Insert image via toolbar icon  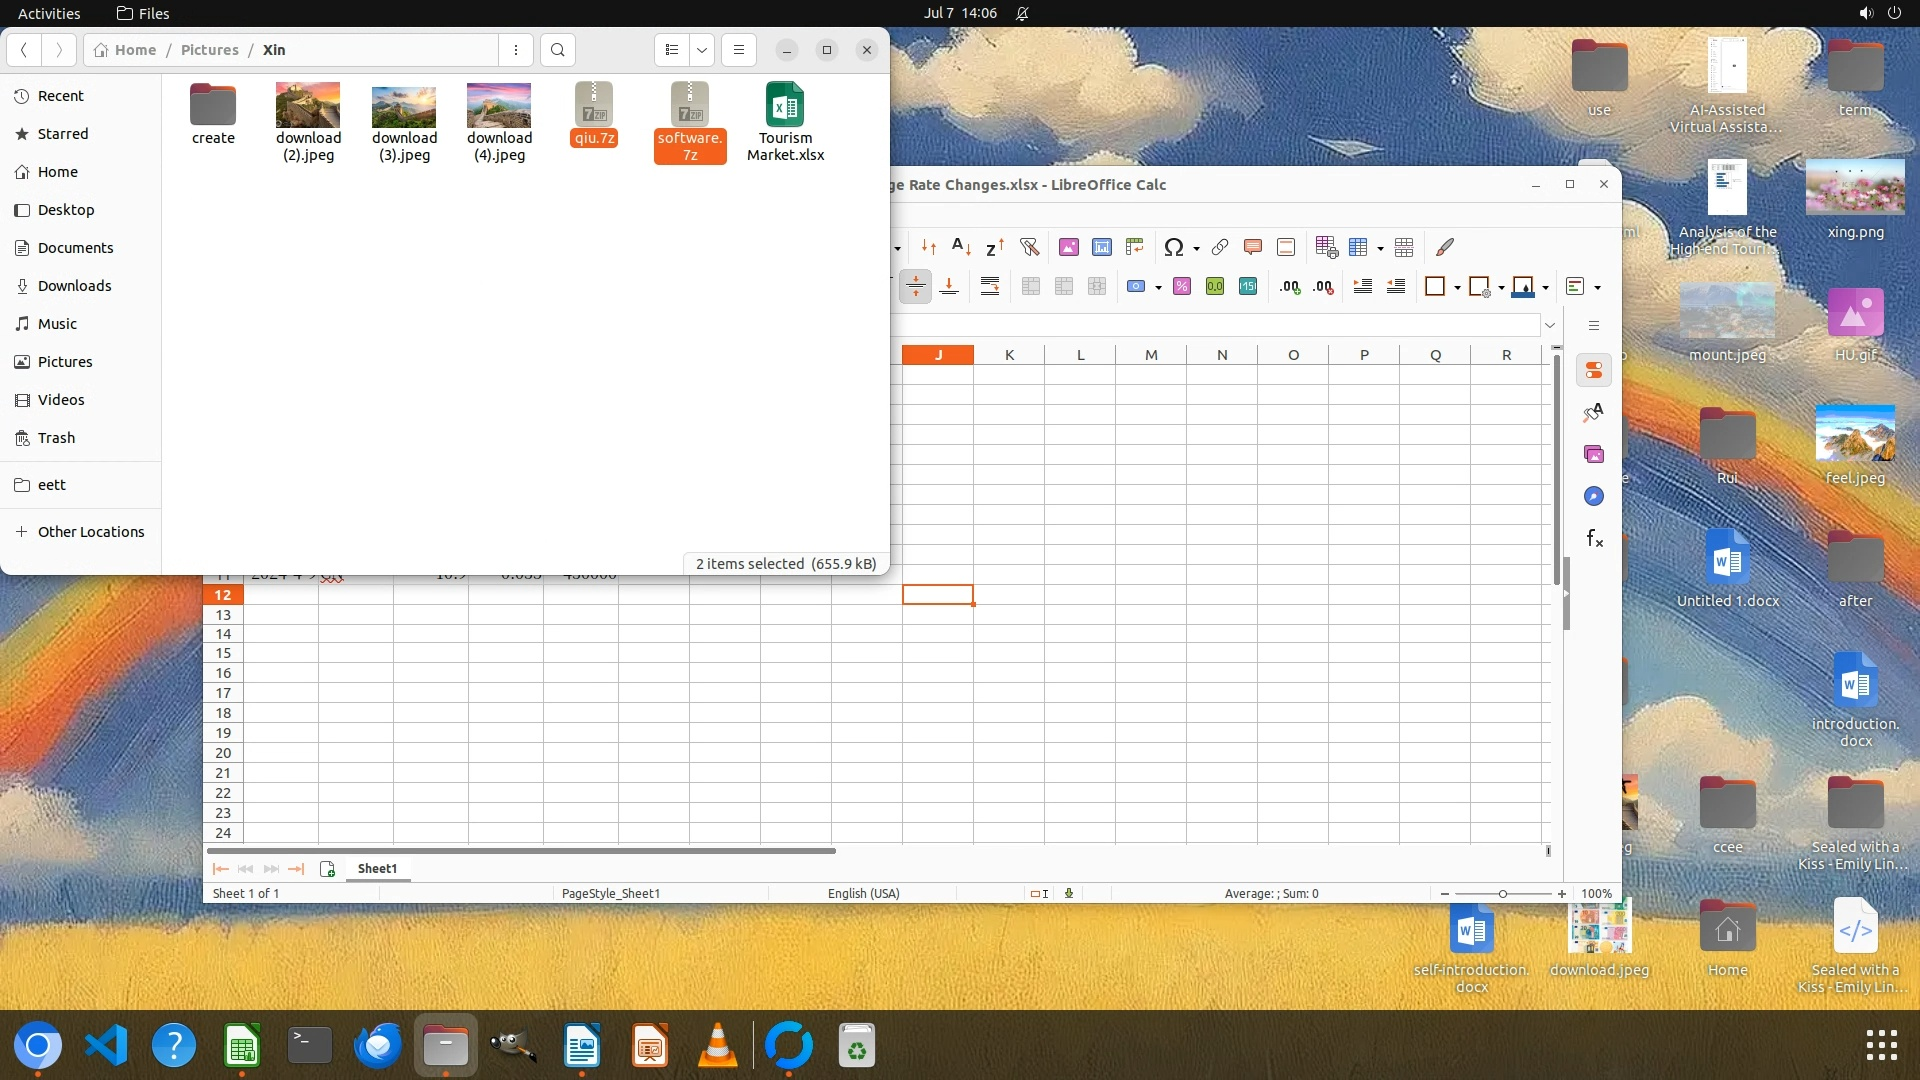1069,247
